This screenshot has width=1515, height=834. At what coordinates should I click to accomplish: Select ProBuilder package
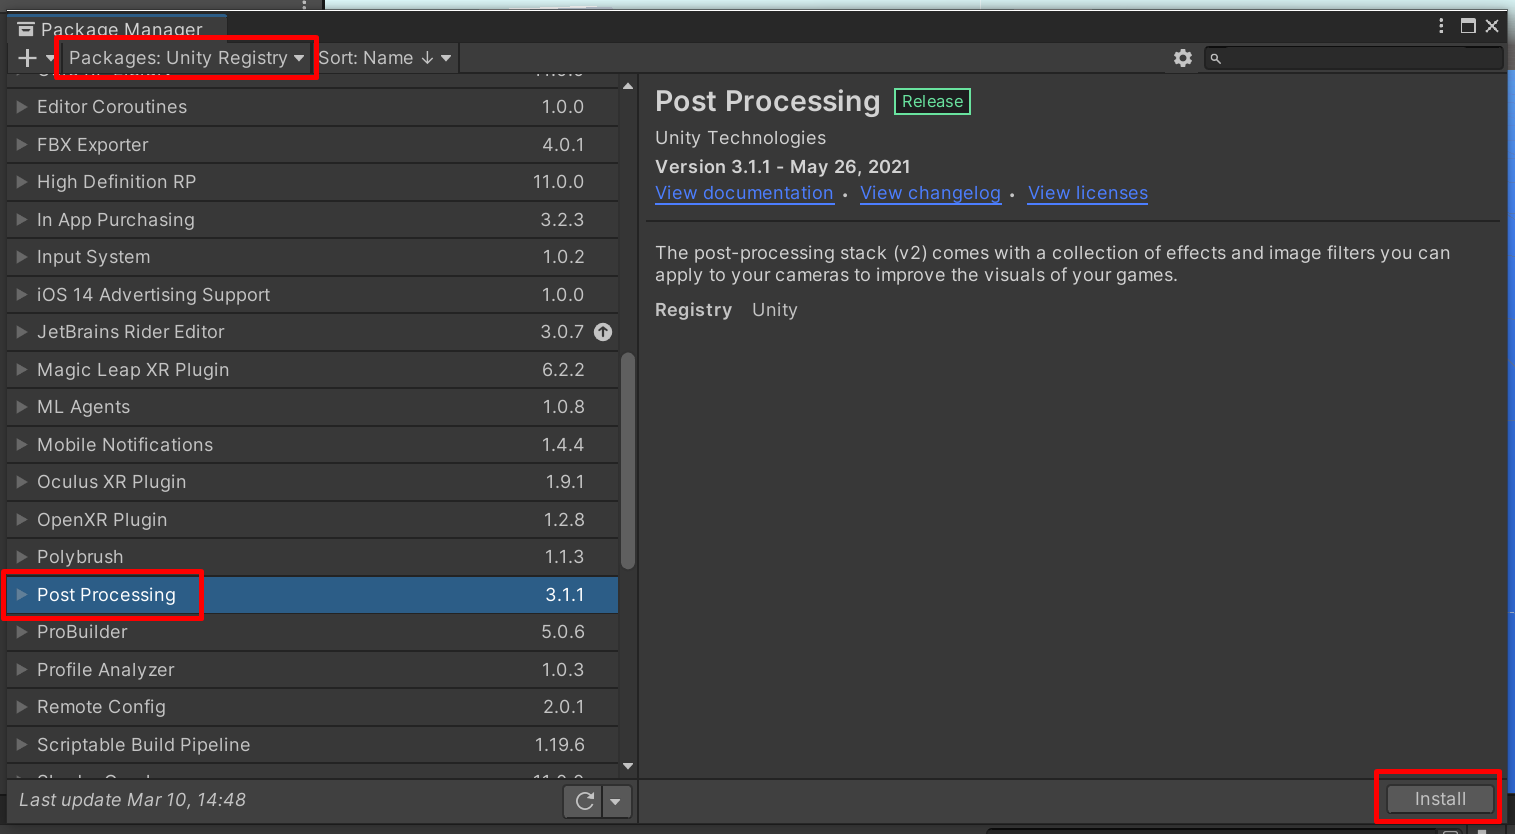point(312,632)
